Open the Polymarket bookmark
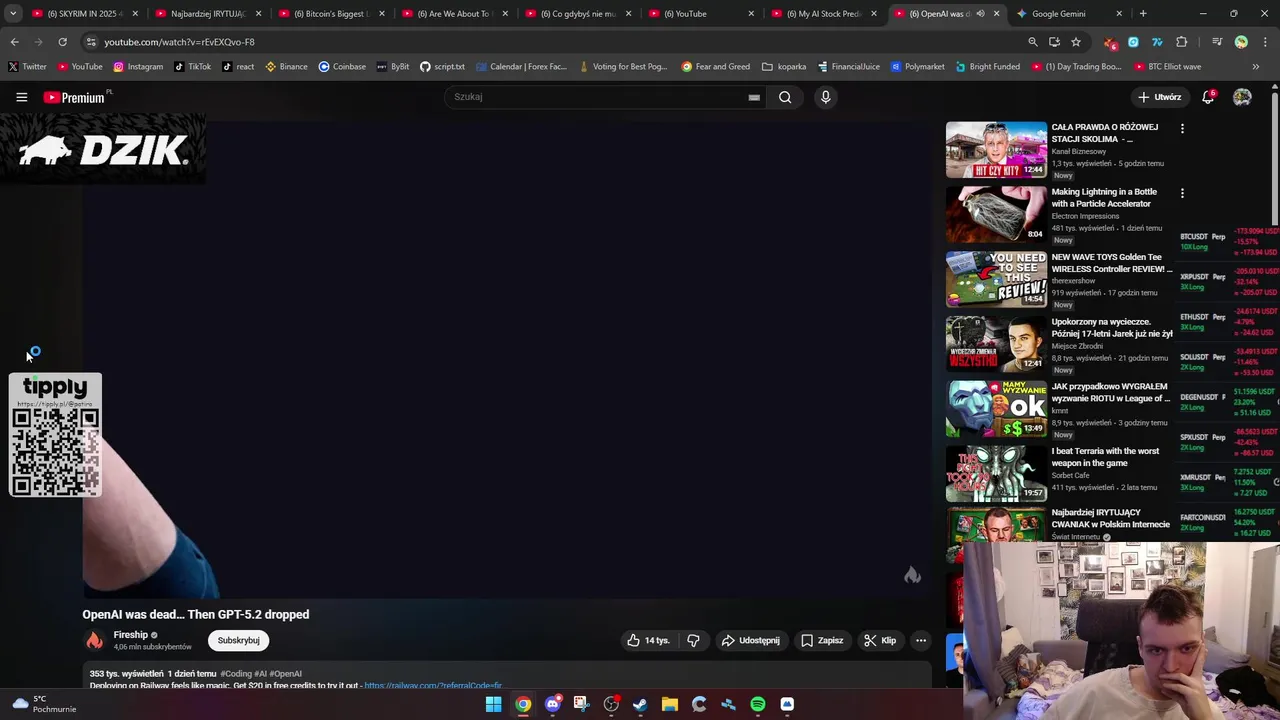The width and height of the screenshot is (1280, 720). 917,66
